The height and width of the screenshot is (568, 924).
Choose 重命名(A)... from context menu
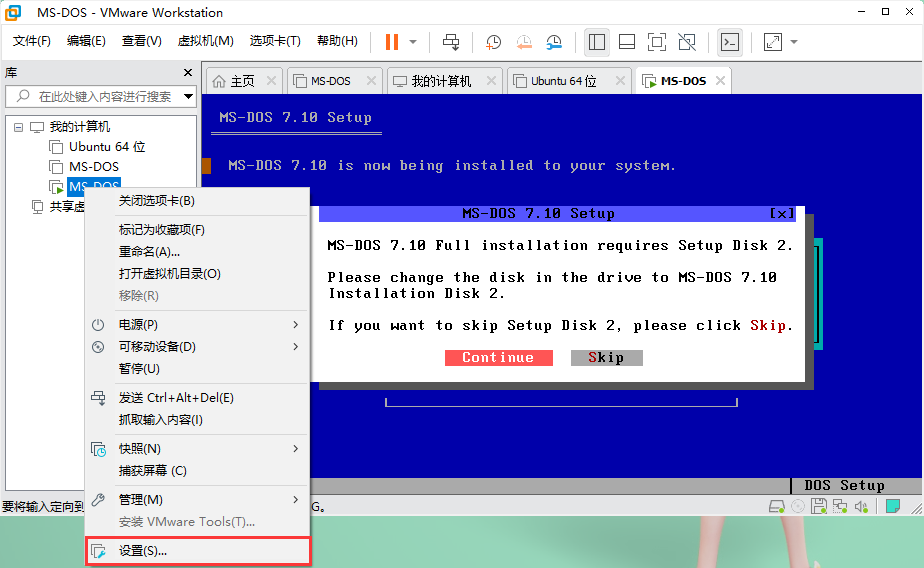[197, 252]
